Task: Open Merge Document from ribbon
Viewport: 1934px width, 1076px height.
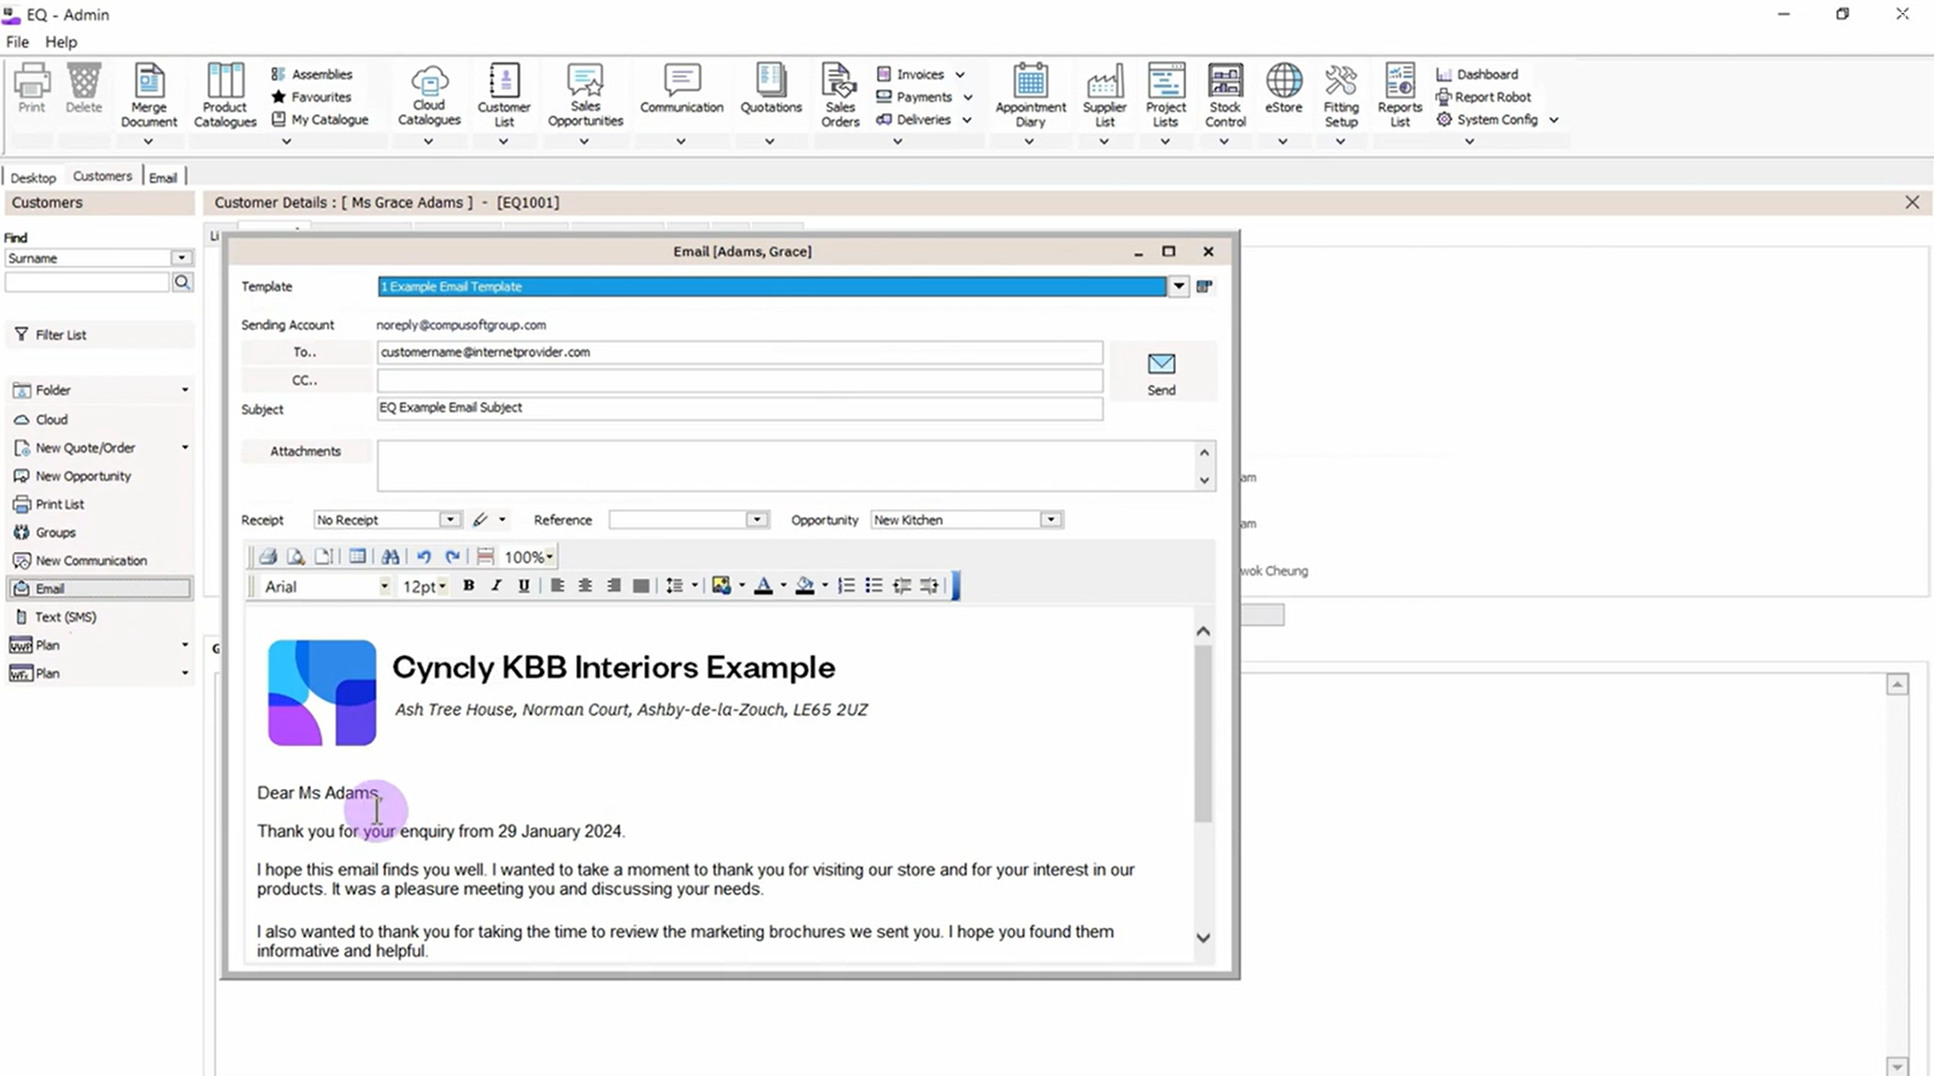Action: pos(149,96)
